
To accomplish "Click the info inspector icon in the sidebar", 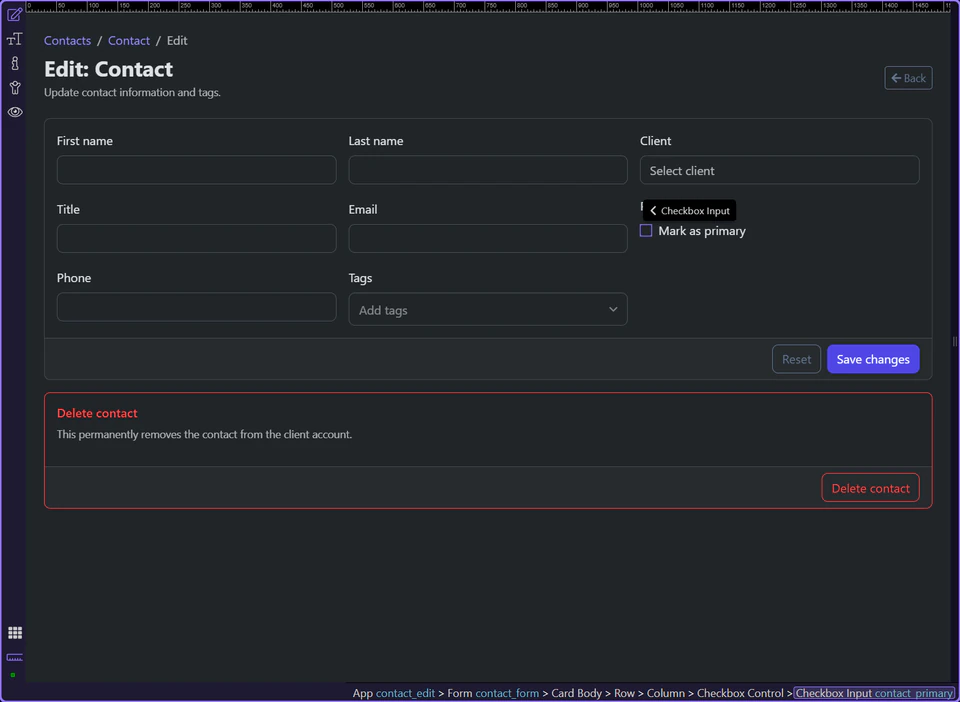I will pyautogui.click(x=14, y=62).
